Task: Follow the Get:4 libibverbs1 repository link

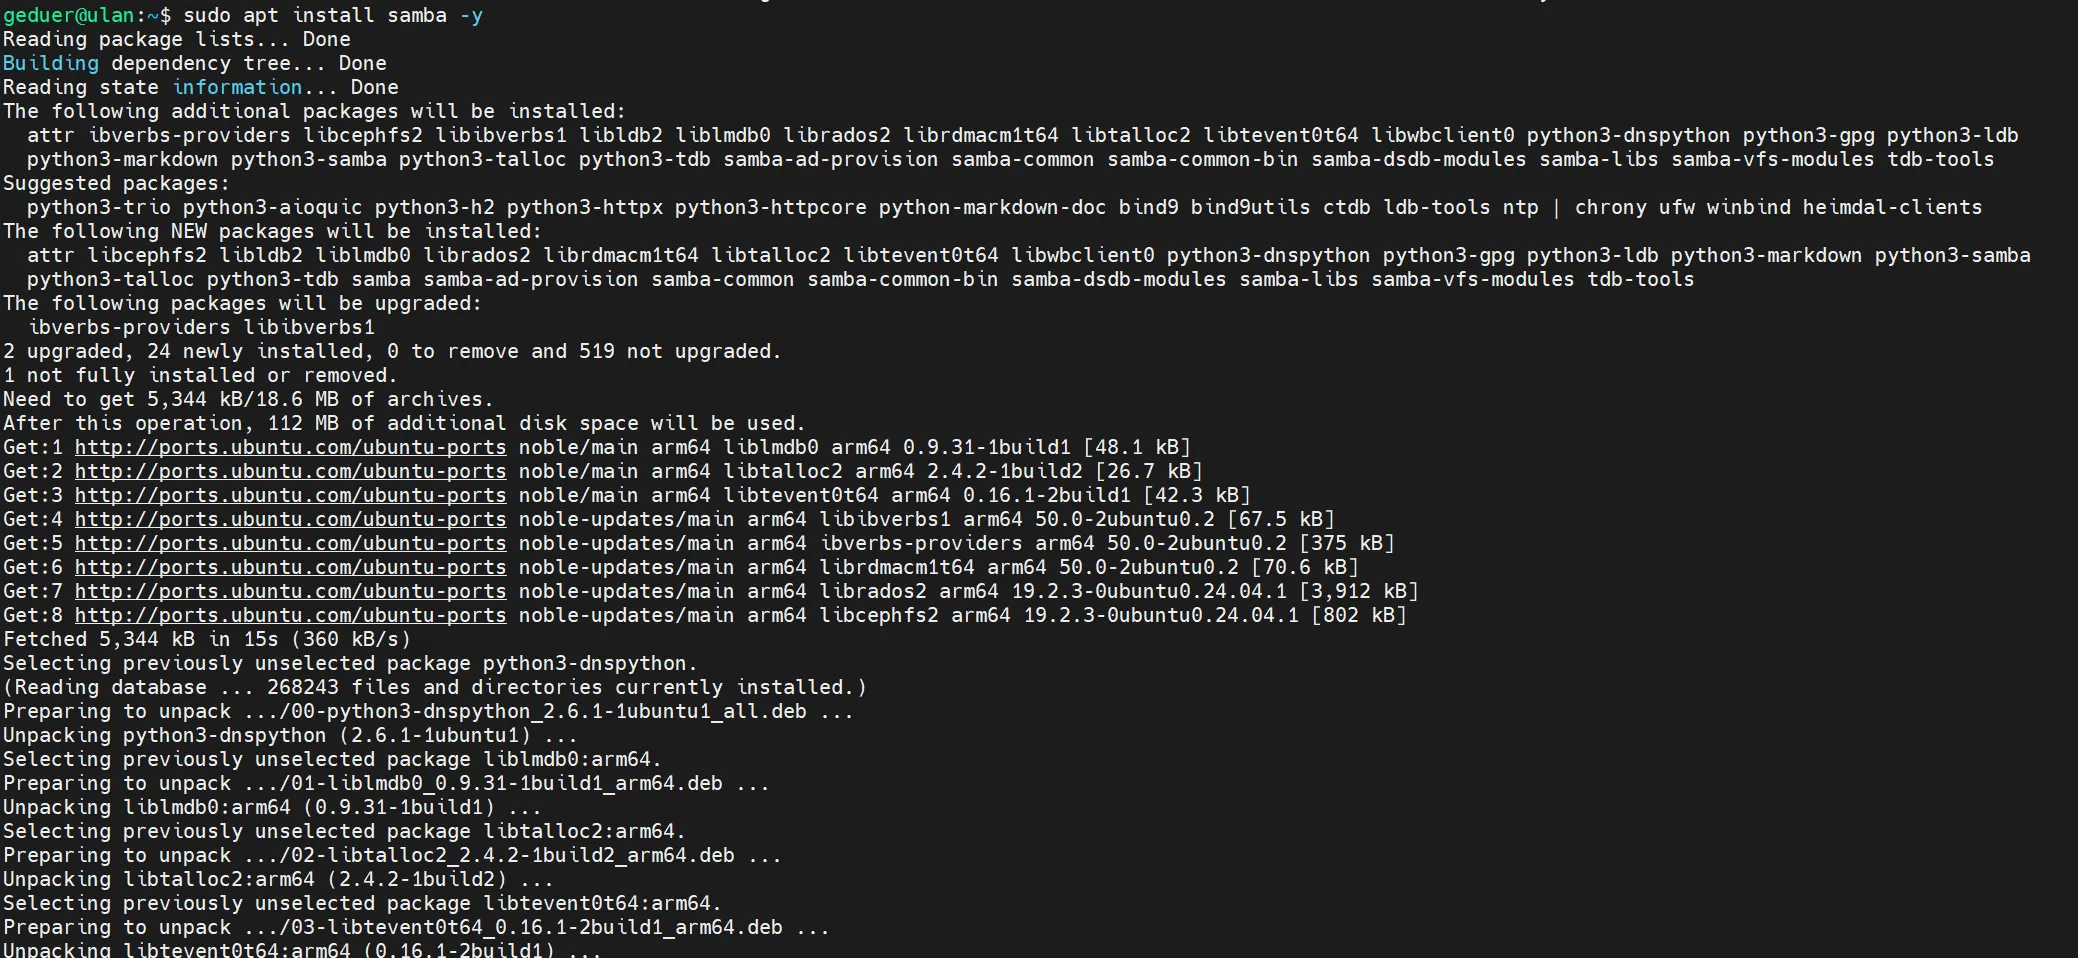Action: (x=290, y=519)
